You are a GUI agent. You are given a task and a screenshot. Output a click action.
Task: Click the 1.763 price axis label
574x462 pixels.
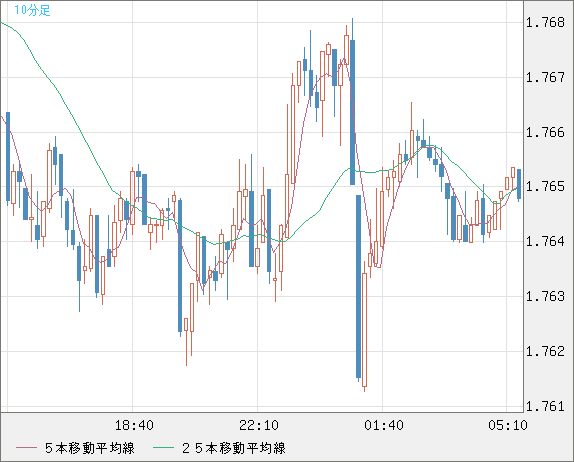click(x=545, y=296)
